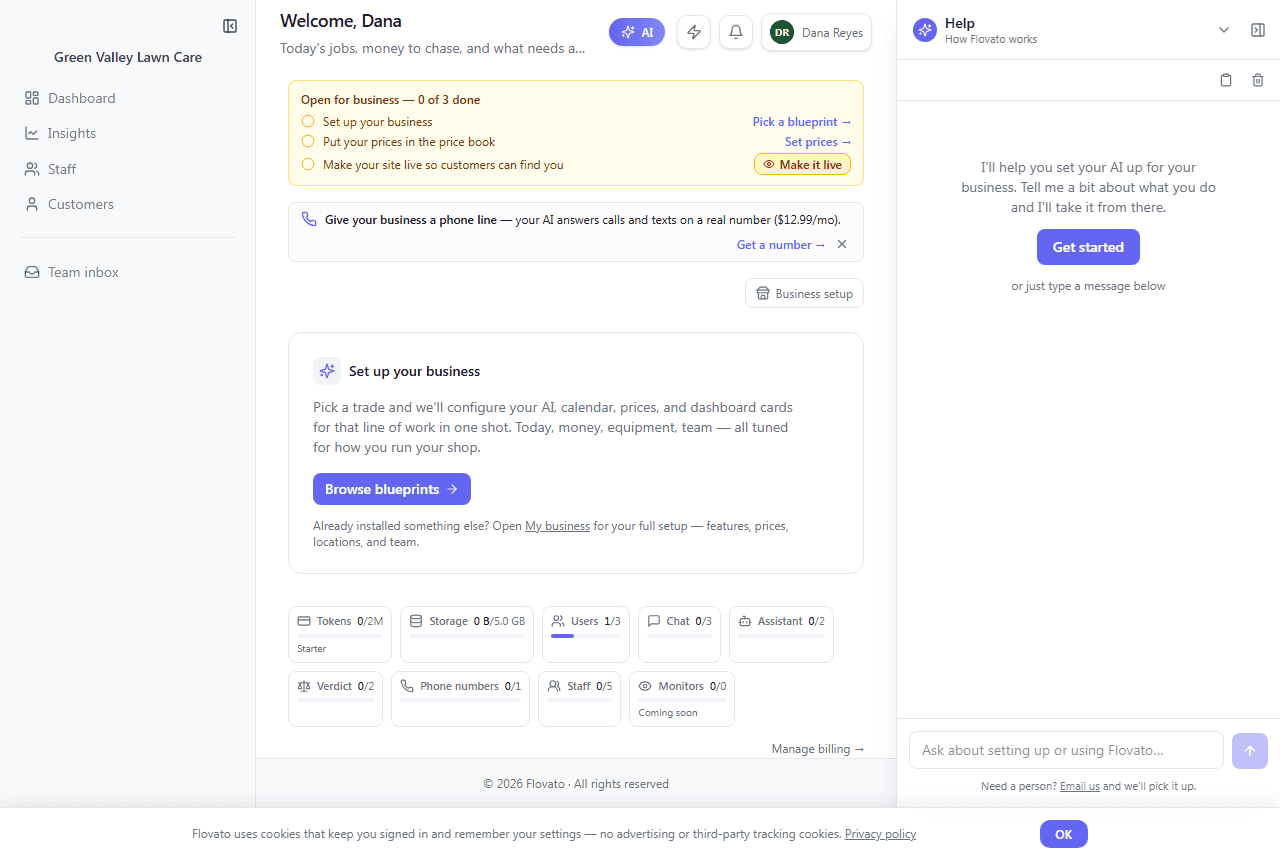Toggle the AI assistant button
Viewport: 1280px width, 860px height.
pyautogui.click(x=637, y=32)
